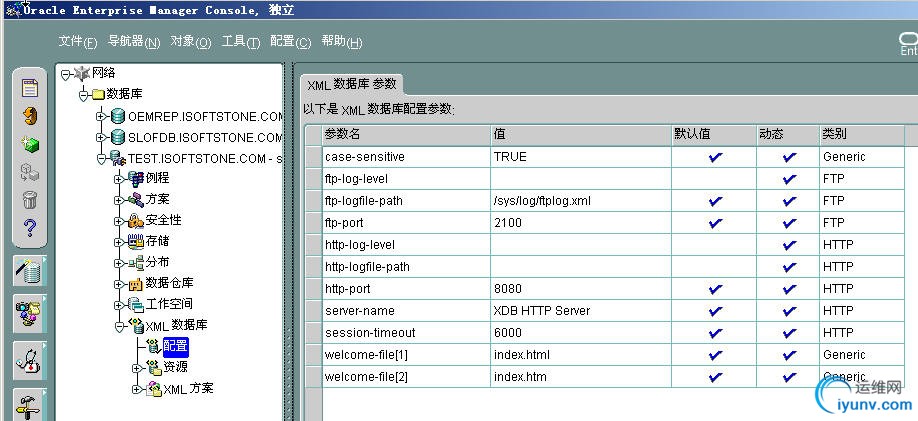Open the 导航器(N) menu

click(134, 42)
